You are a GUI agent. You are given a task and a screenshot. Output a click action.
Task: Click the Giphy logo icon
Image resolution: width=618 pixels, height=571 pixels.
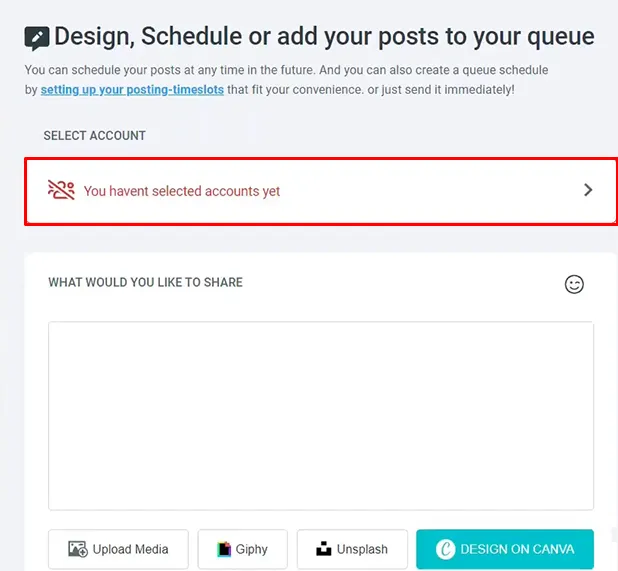coord(225,549)
